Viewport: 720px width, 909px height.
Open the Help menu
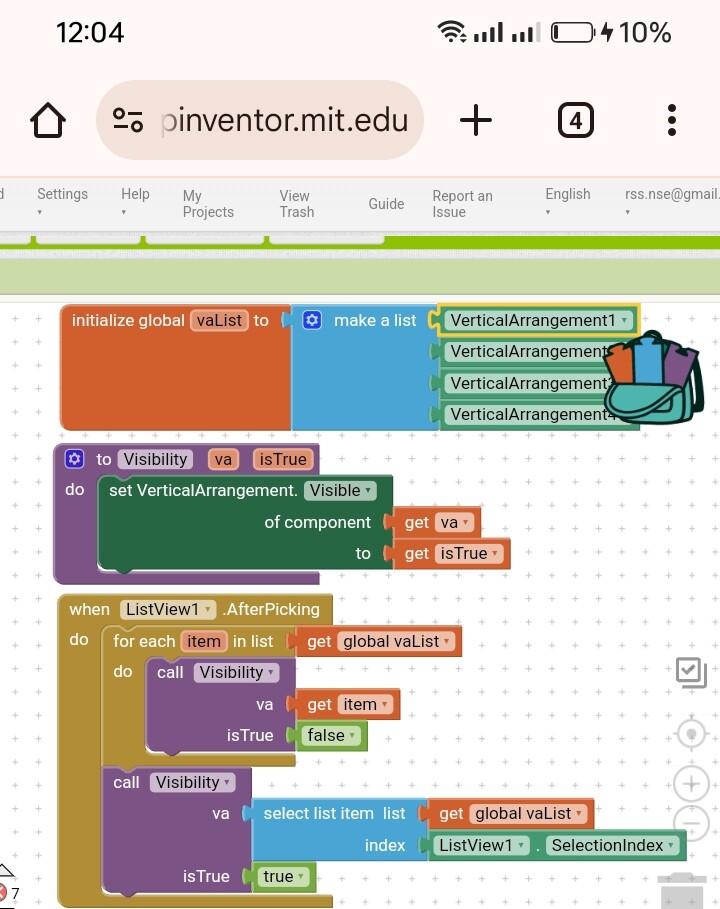point(135,201)
